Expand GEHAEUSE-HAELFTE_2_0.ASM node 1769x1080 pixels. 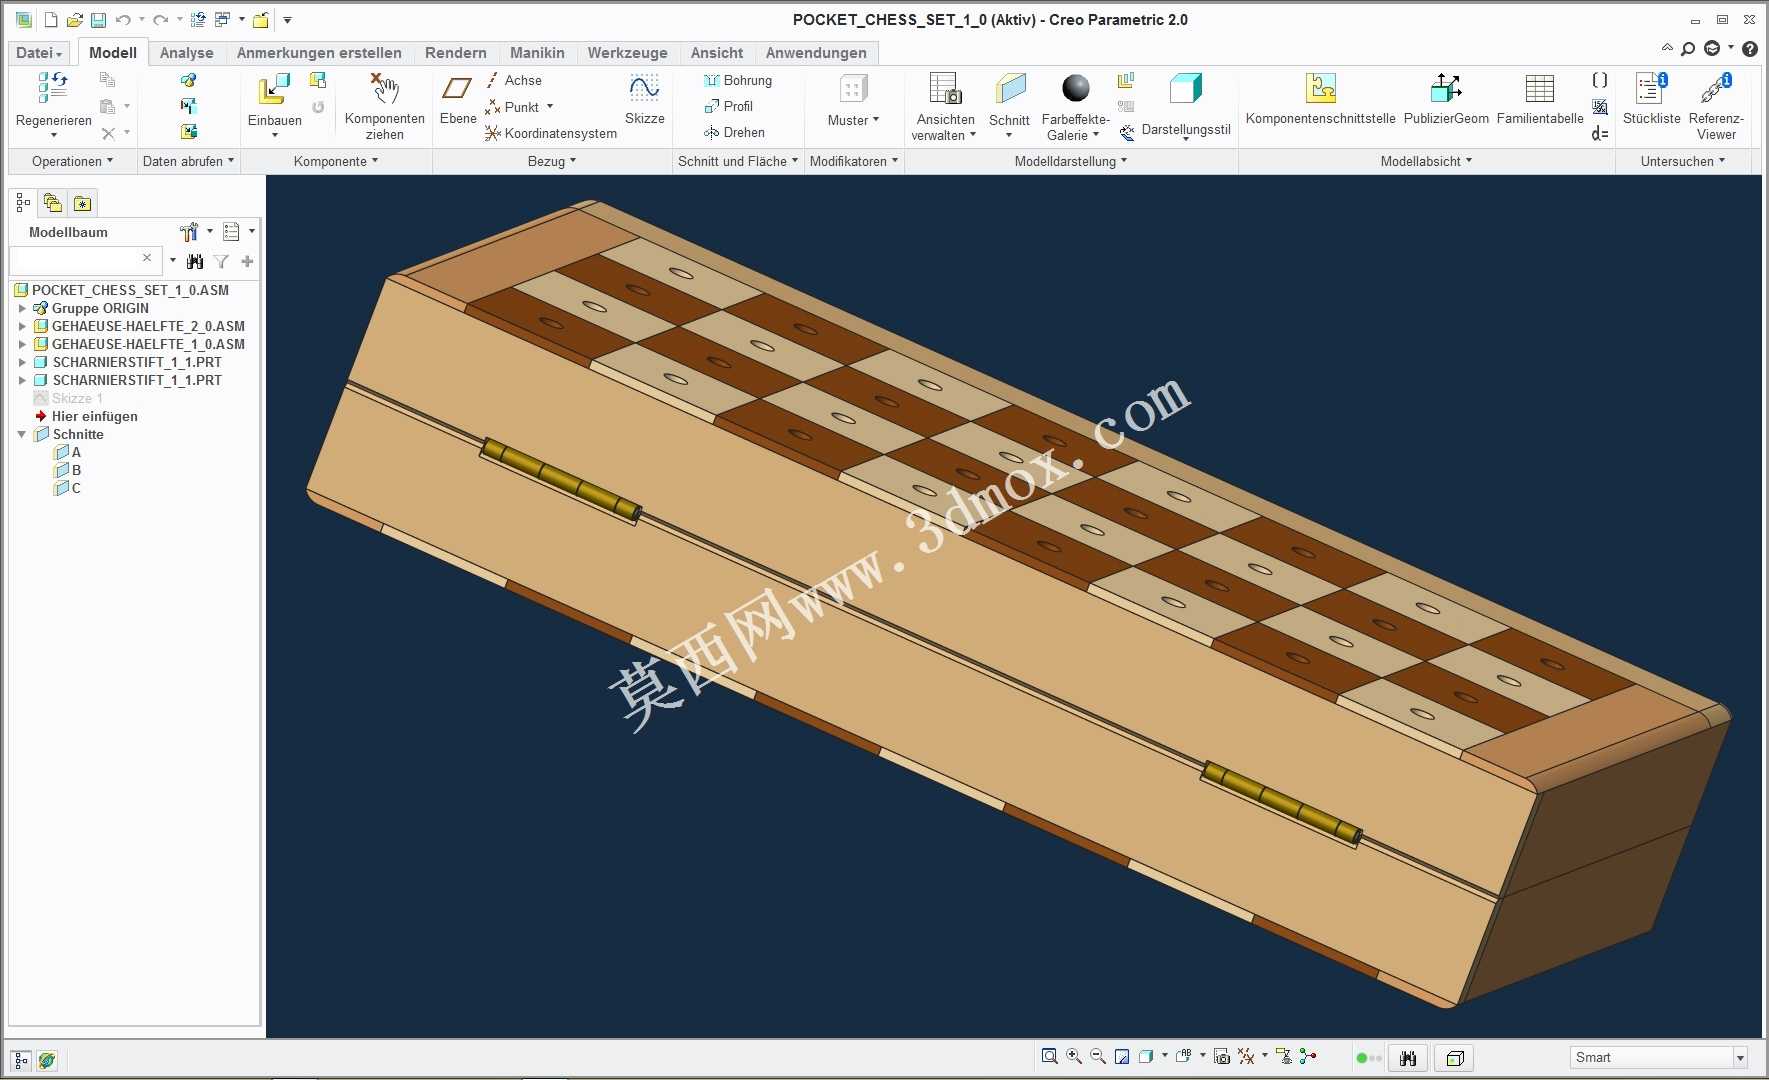point(22,326)
